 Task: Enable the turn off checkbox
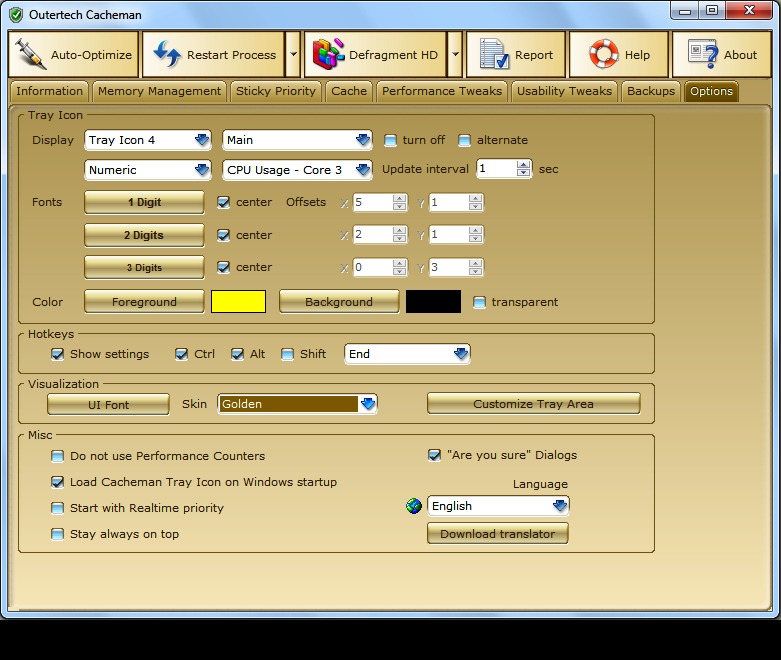(390, 140)
